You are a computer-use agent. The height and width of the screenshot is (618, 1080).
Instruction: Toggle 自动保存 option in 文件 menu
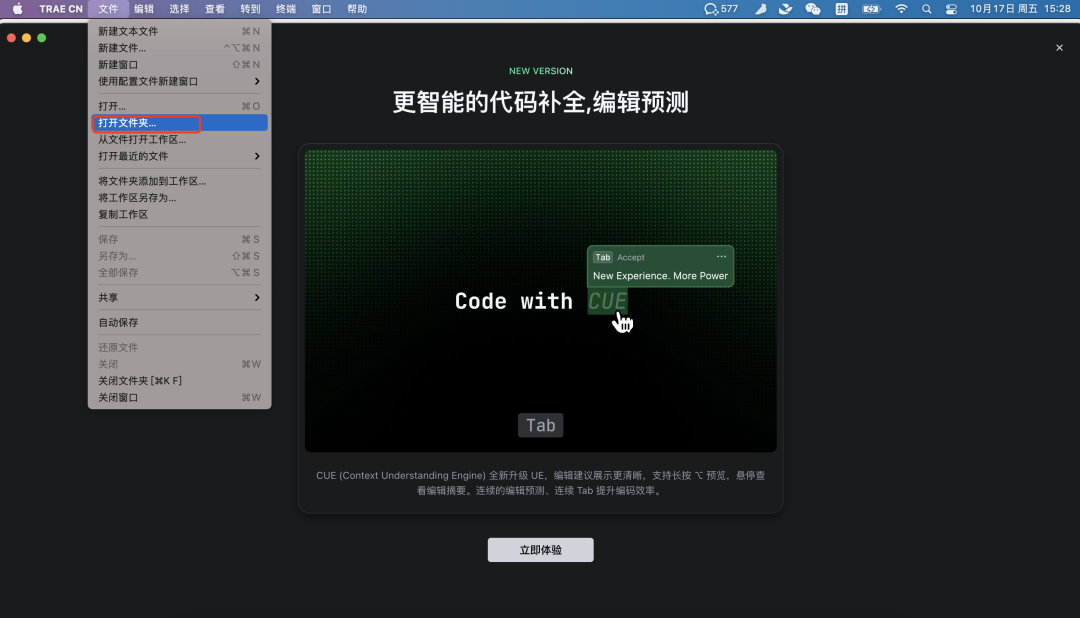point(179,322)
